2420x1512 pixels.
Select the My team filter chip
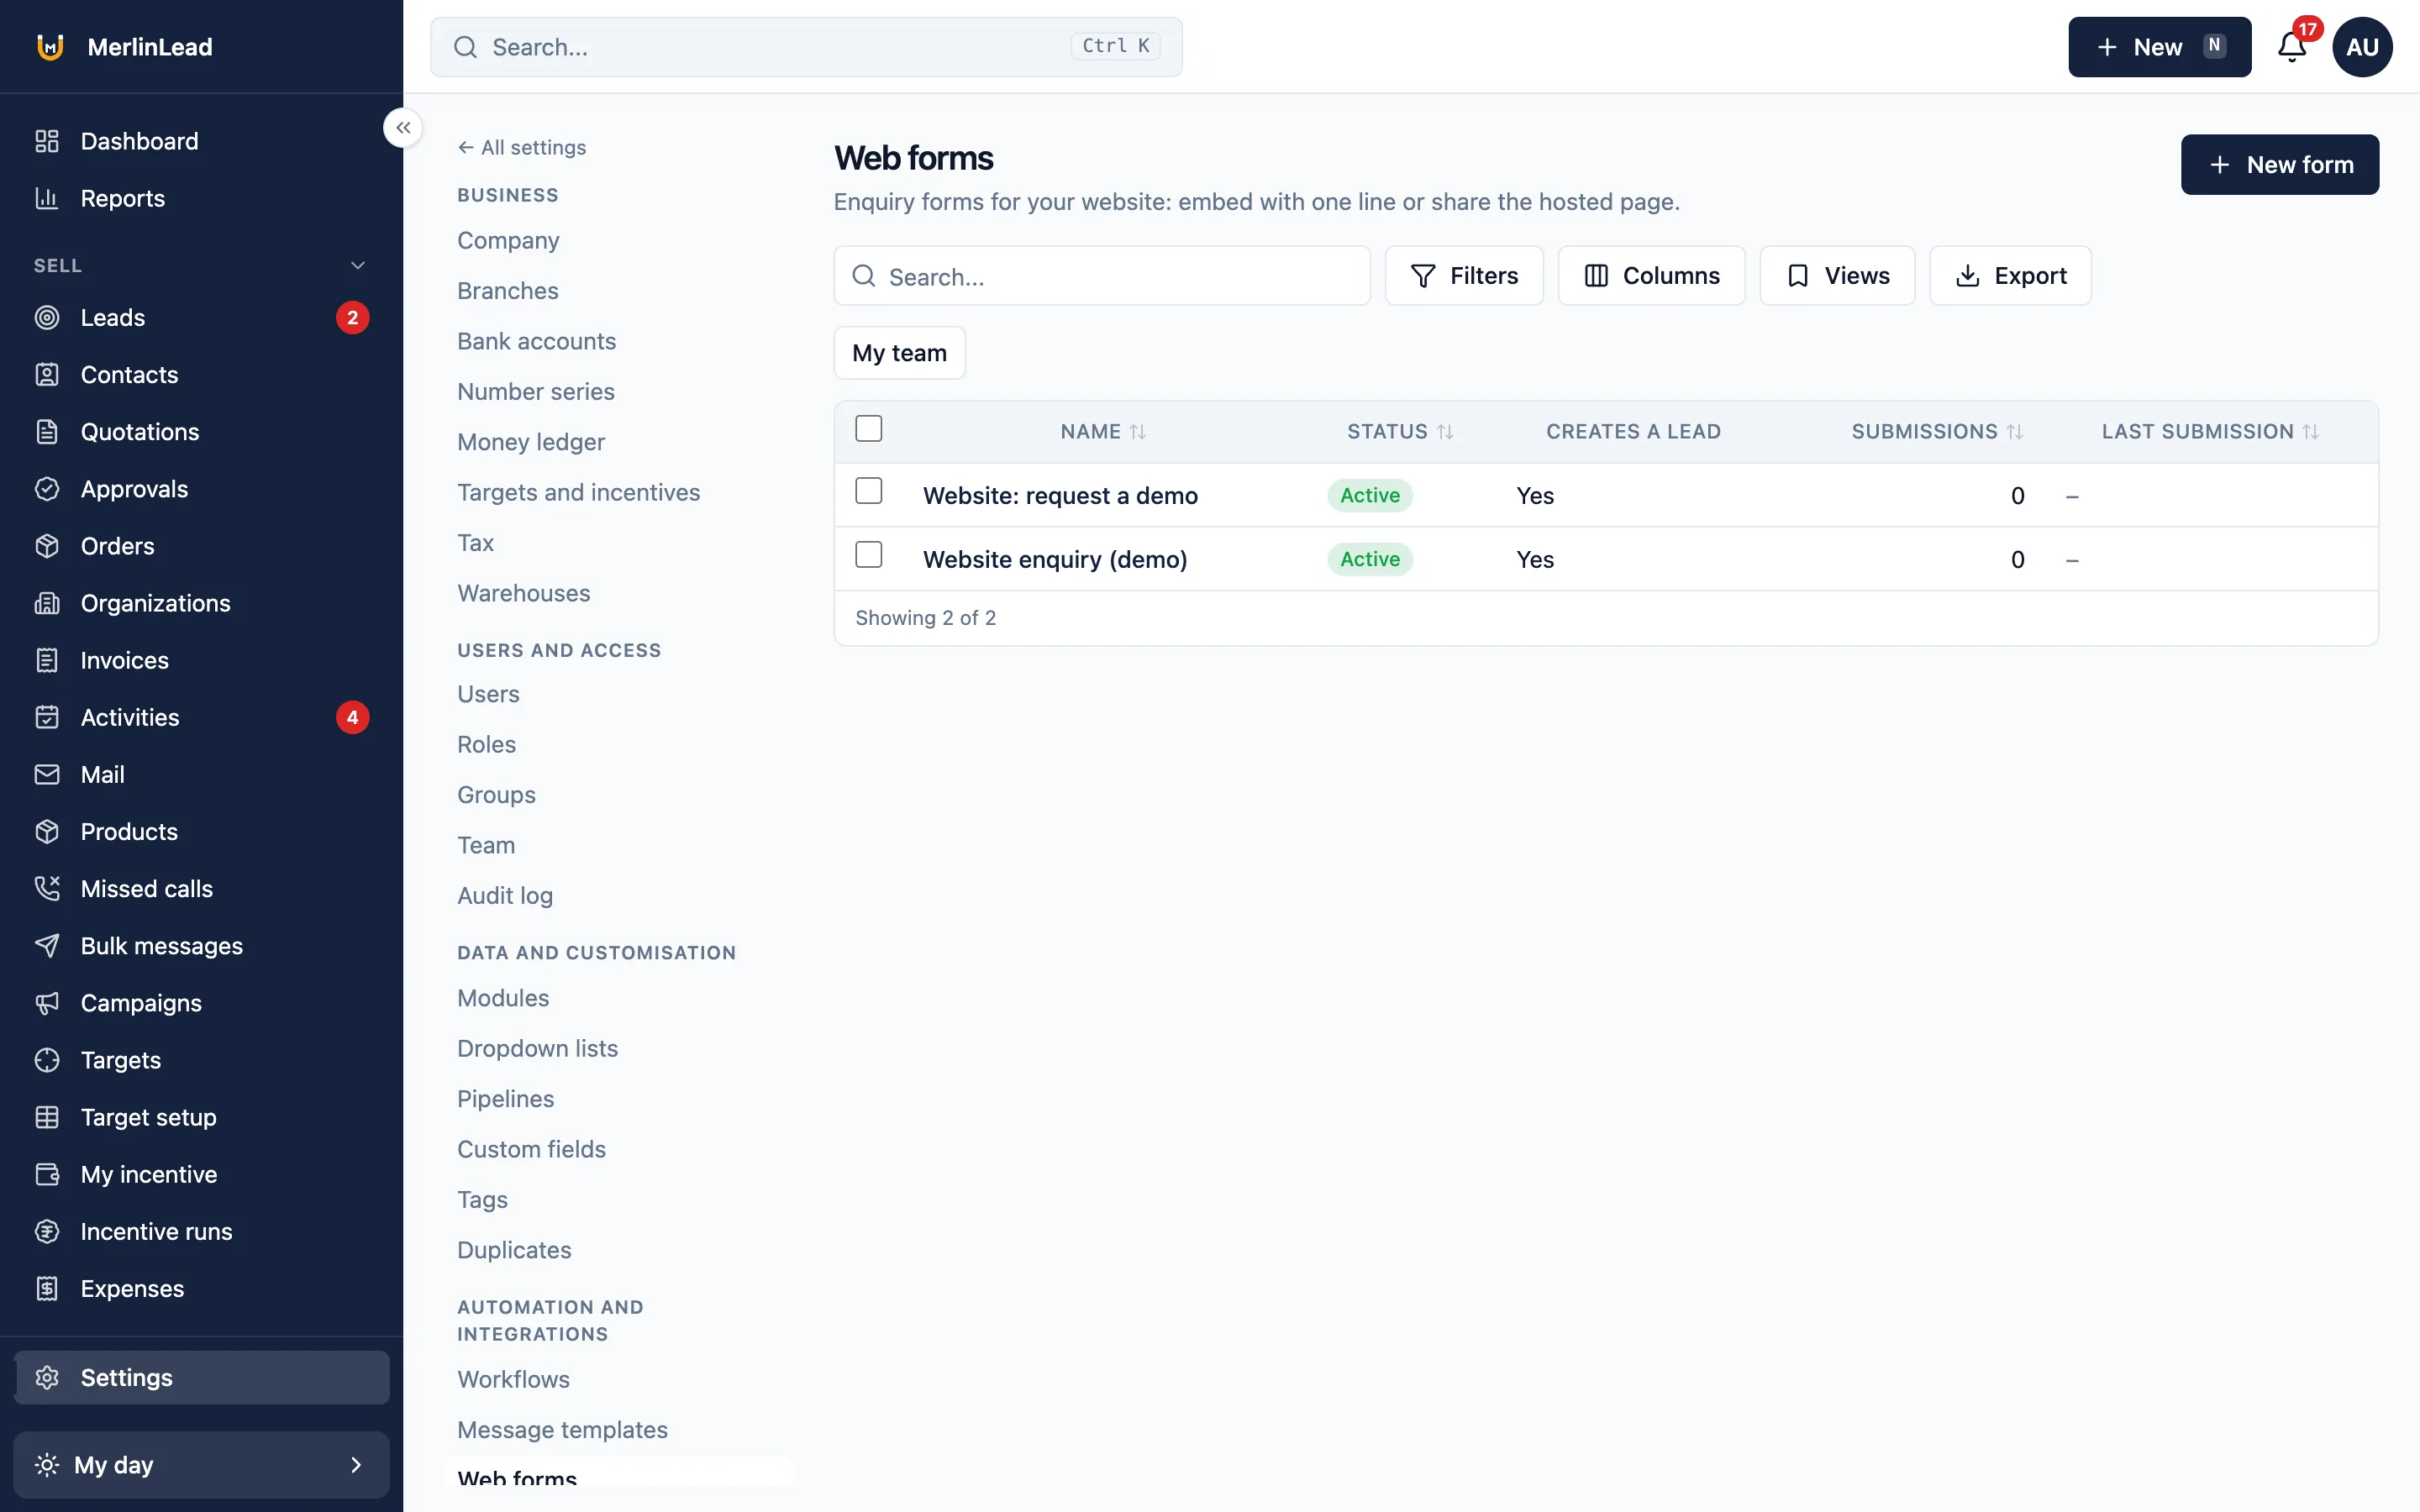point(899,353)
